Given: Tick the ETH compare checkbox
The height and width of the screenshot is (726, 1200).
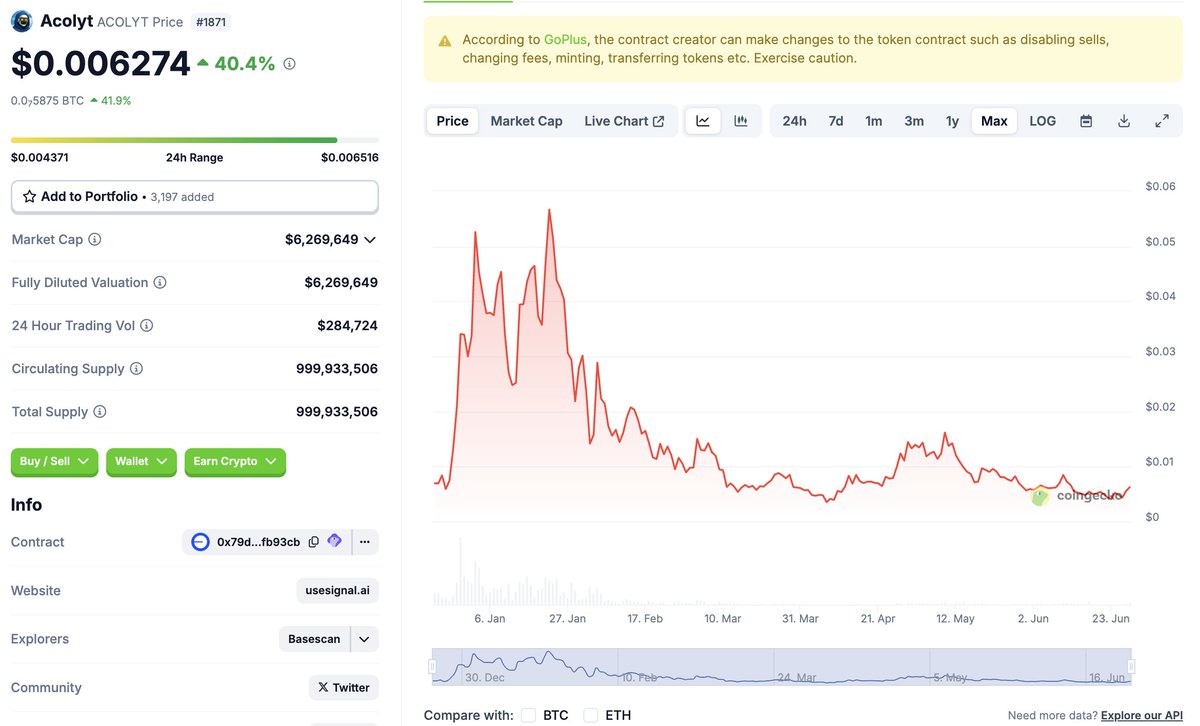Looking at the screenshot, I should 591,715.
